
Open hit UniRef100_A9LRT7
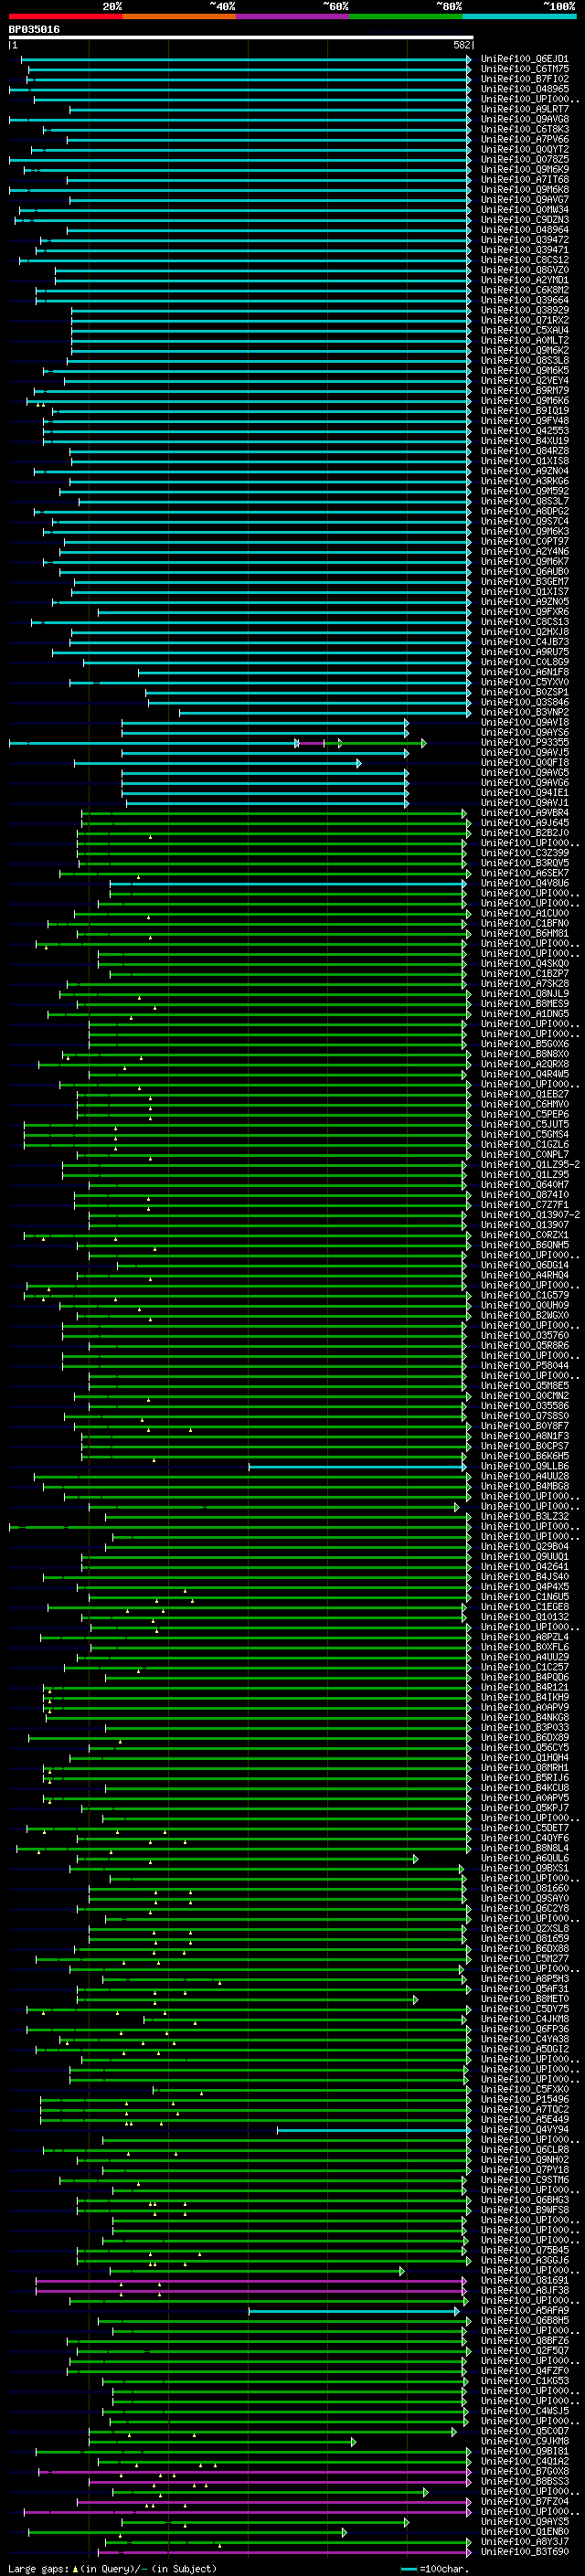click(525, 109)
